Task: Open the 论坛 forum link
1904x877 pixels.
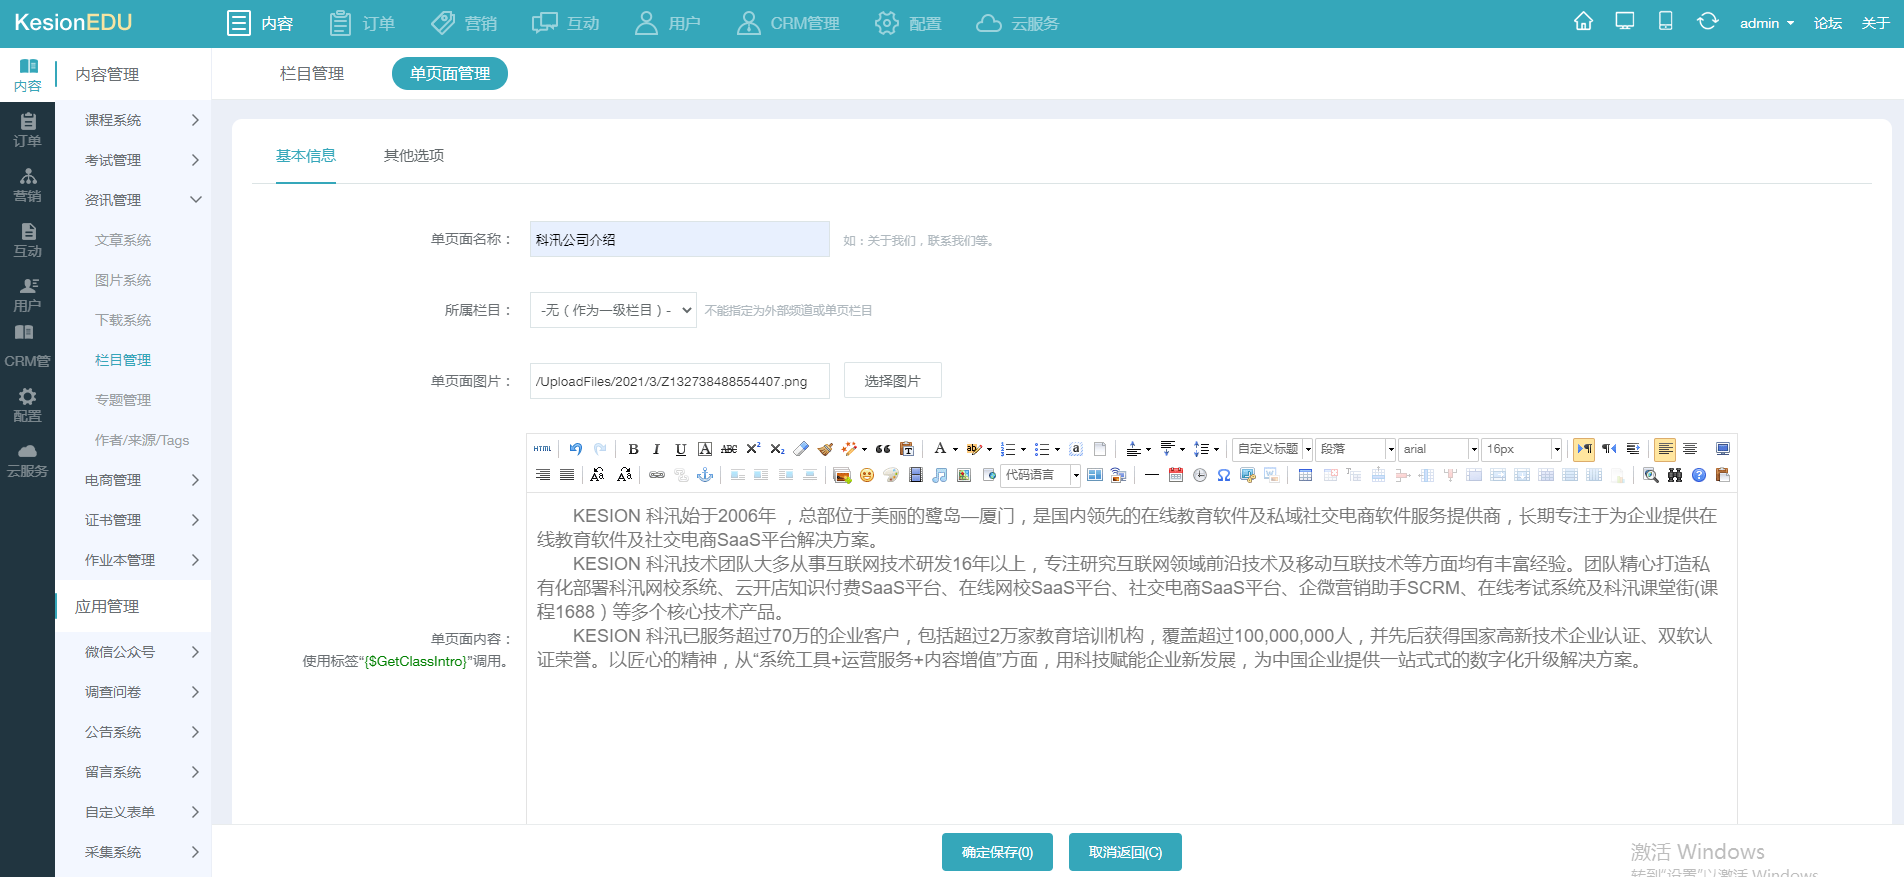Action: pyautogui.click(x=1828, y=23)
